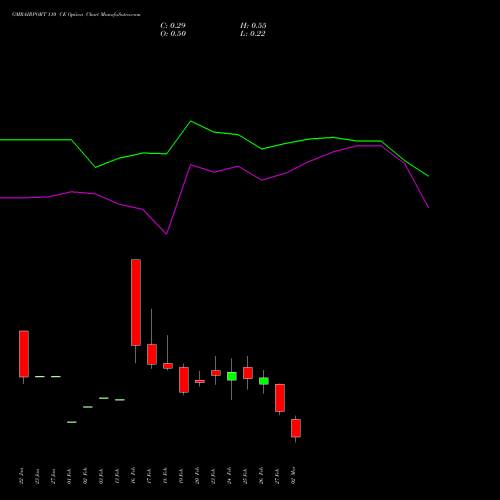This screenshot has width=500, height=500.
Task: Click the low value L: 0.22
Action: [x=253, y=34]
